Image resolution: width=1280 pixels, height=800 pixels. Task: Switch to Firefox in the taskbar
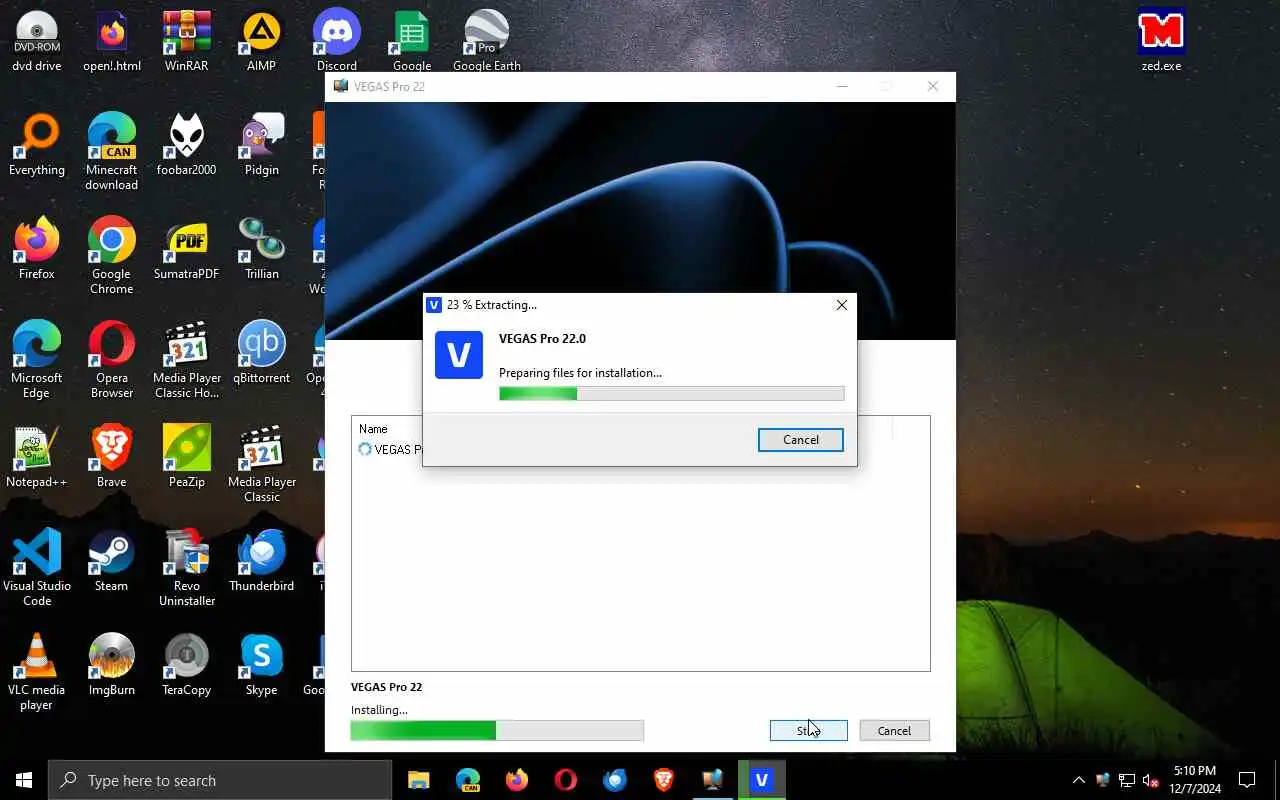point(517,780)
